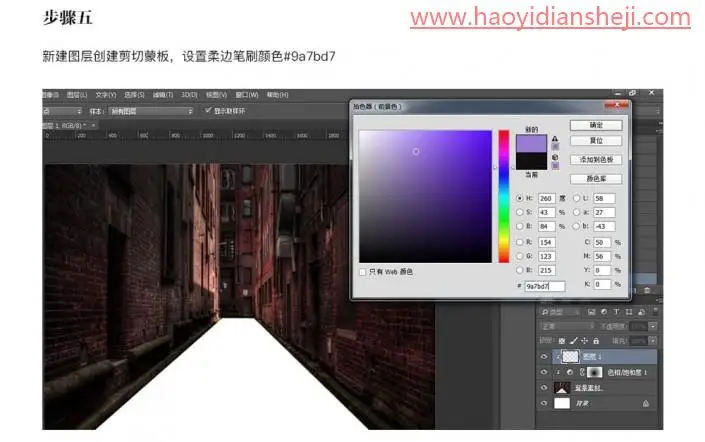Click the adjustment layer filter icon
Screen dimensions: 705x442
pos(604,312)
